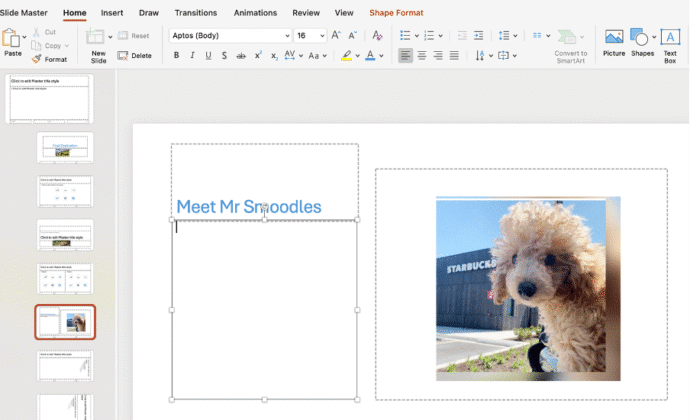The height and width of the screenshot is (420, 690).
Task: Switch to the Insert tab
Action: [x=112, y=13]
